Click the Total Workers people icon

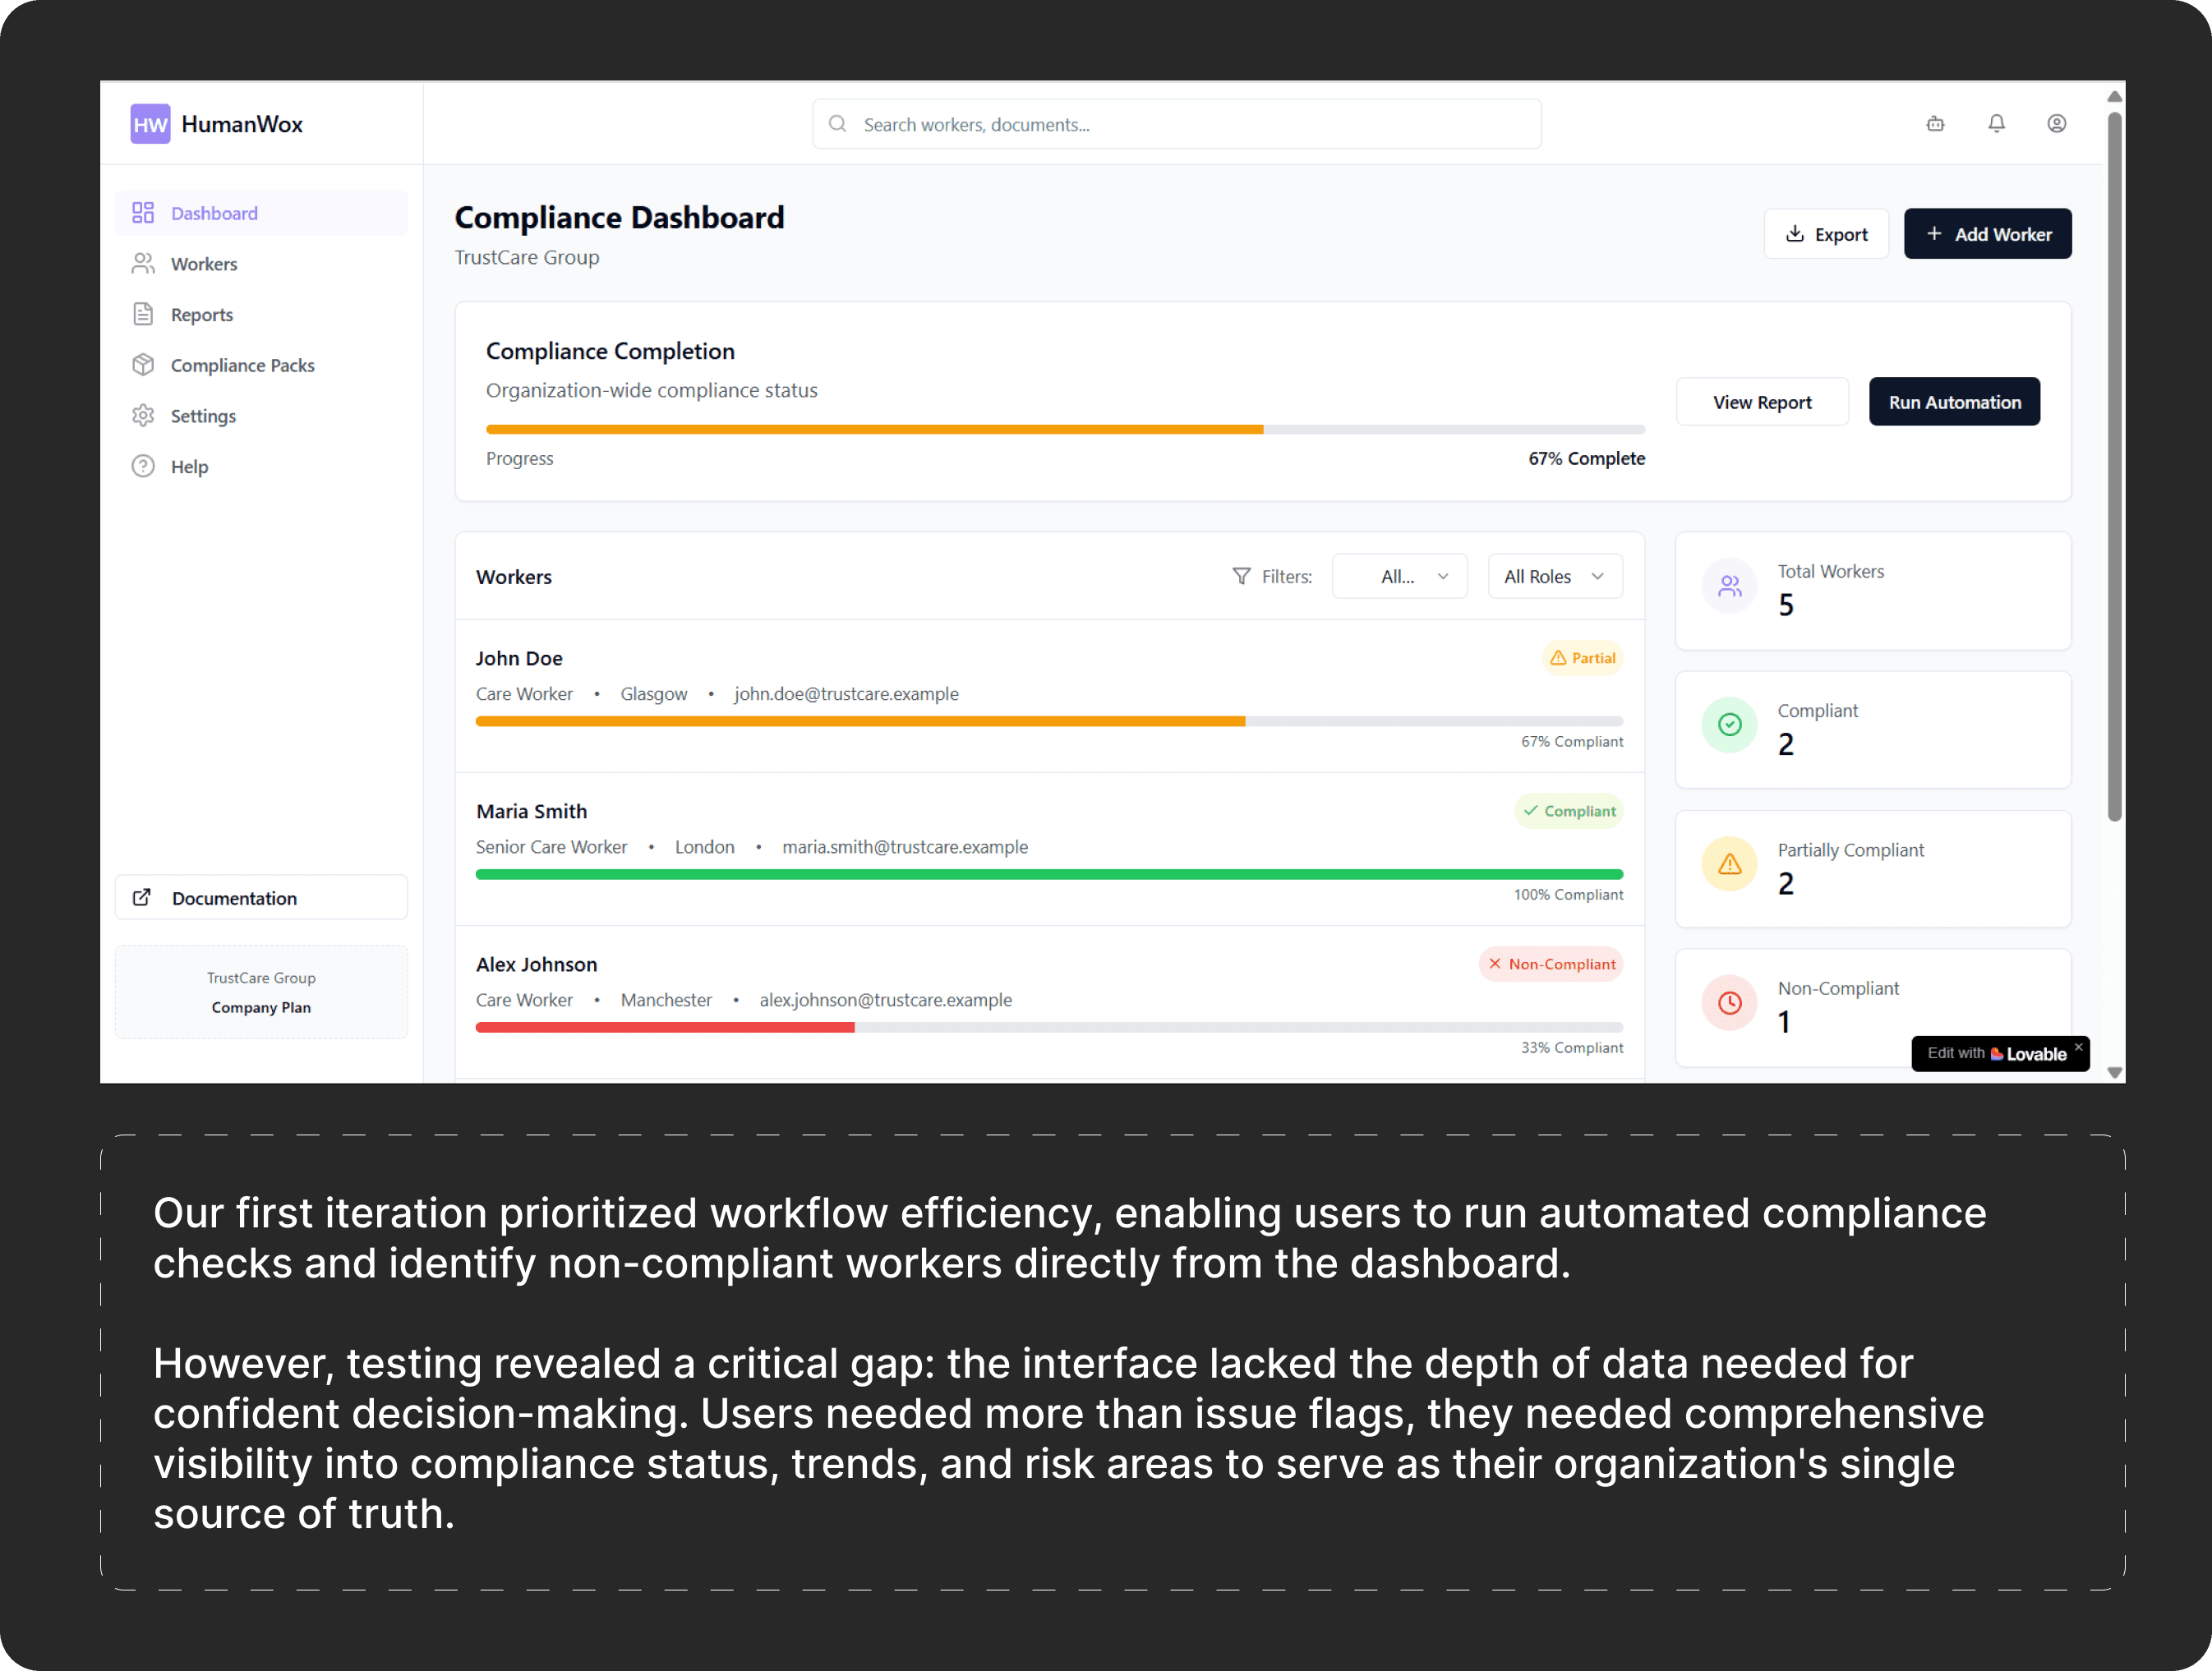click(1729, 586)
